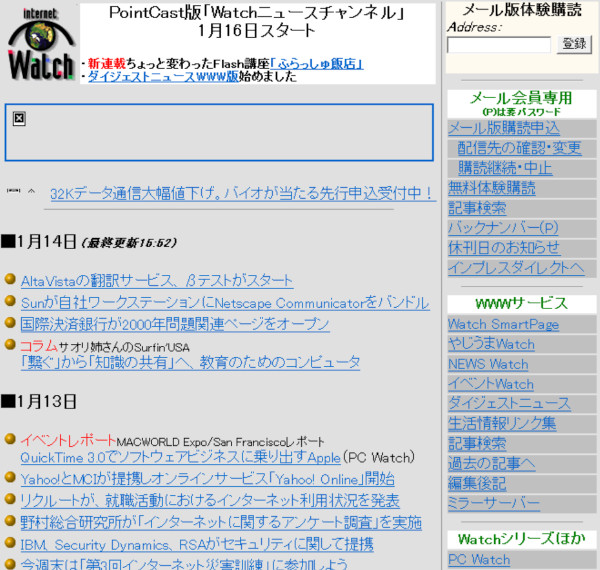Open やじうまWatch link
This screenshot has width=600, height=570.
tap(491, 344)
